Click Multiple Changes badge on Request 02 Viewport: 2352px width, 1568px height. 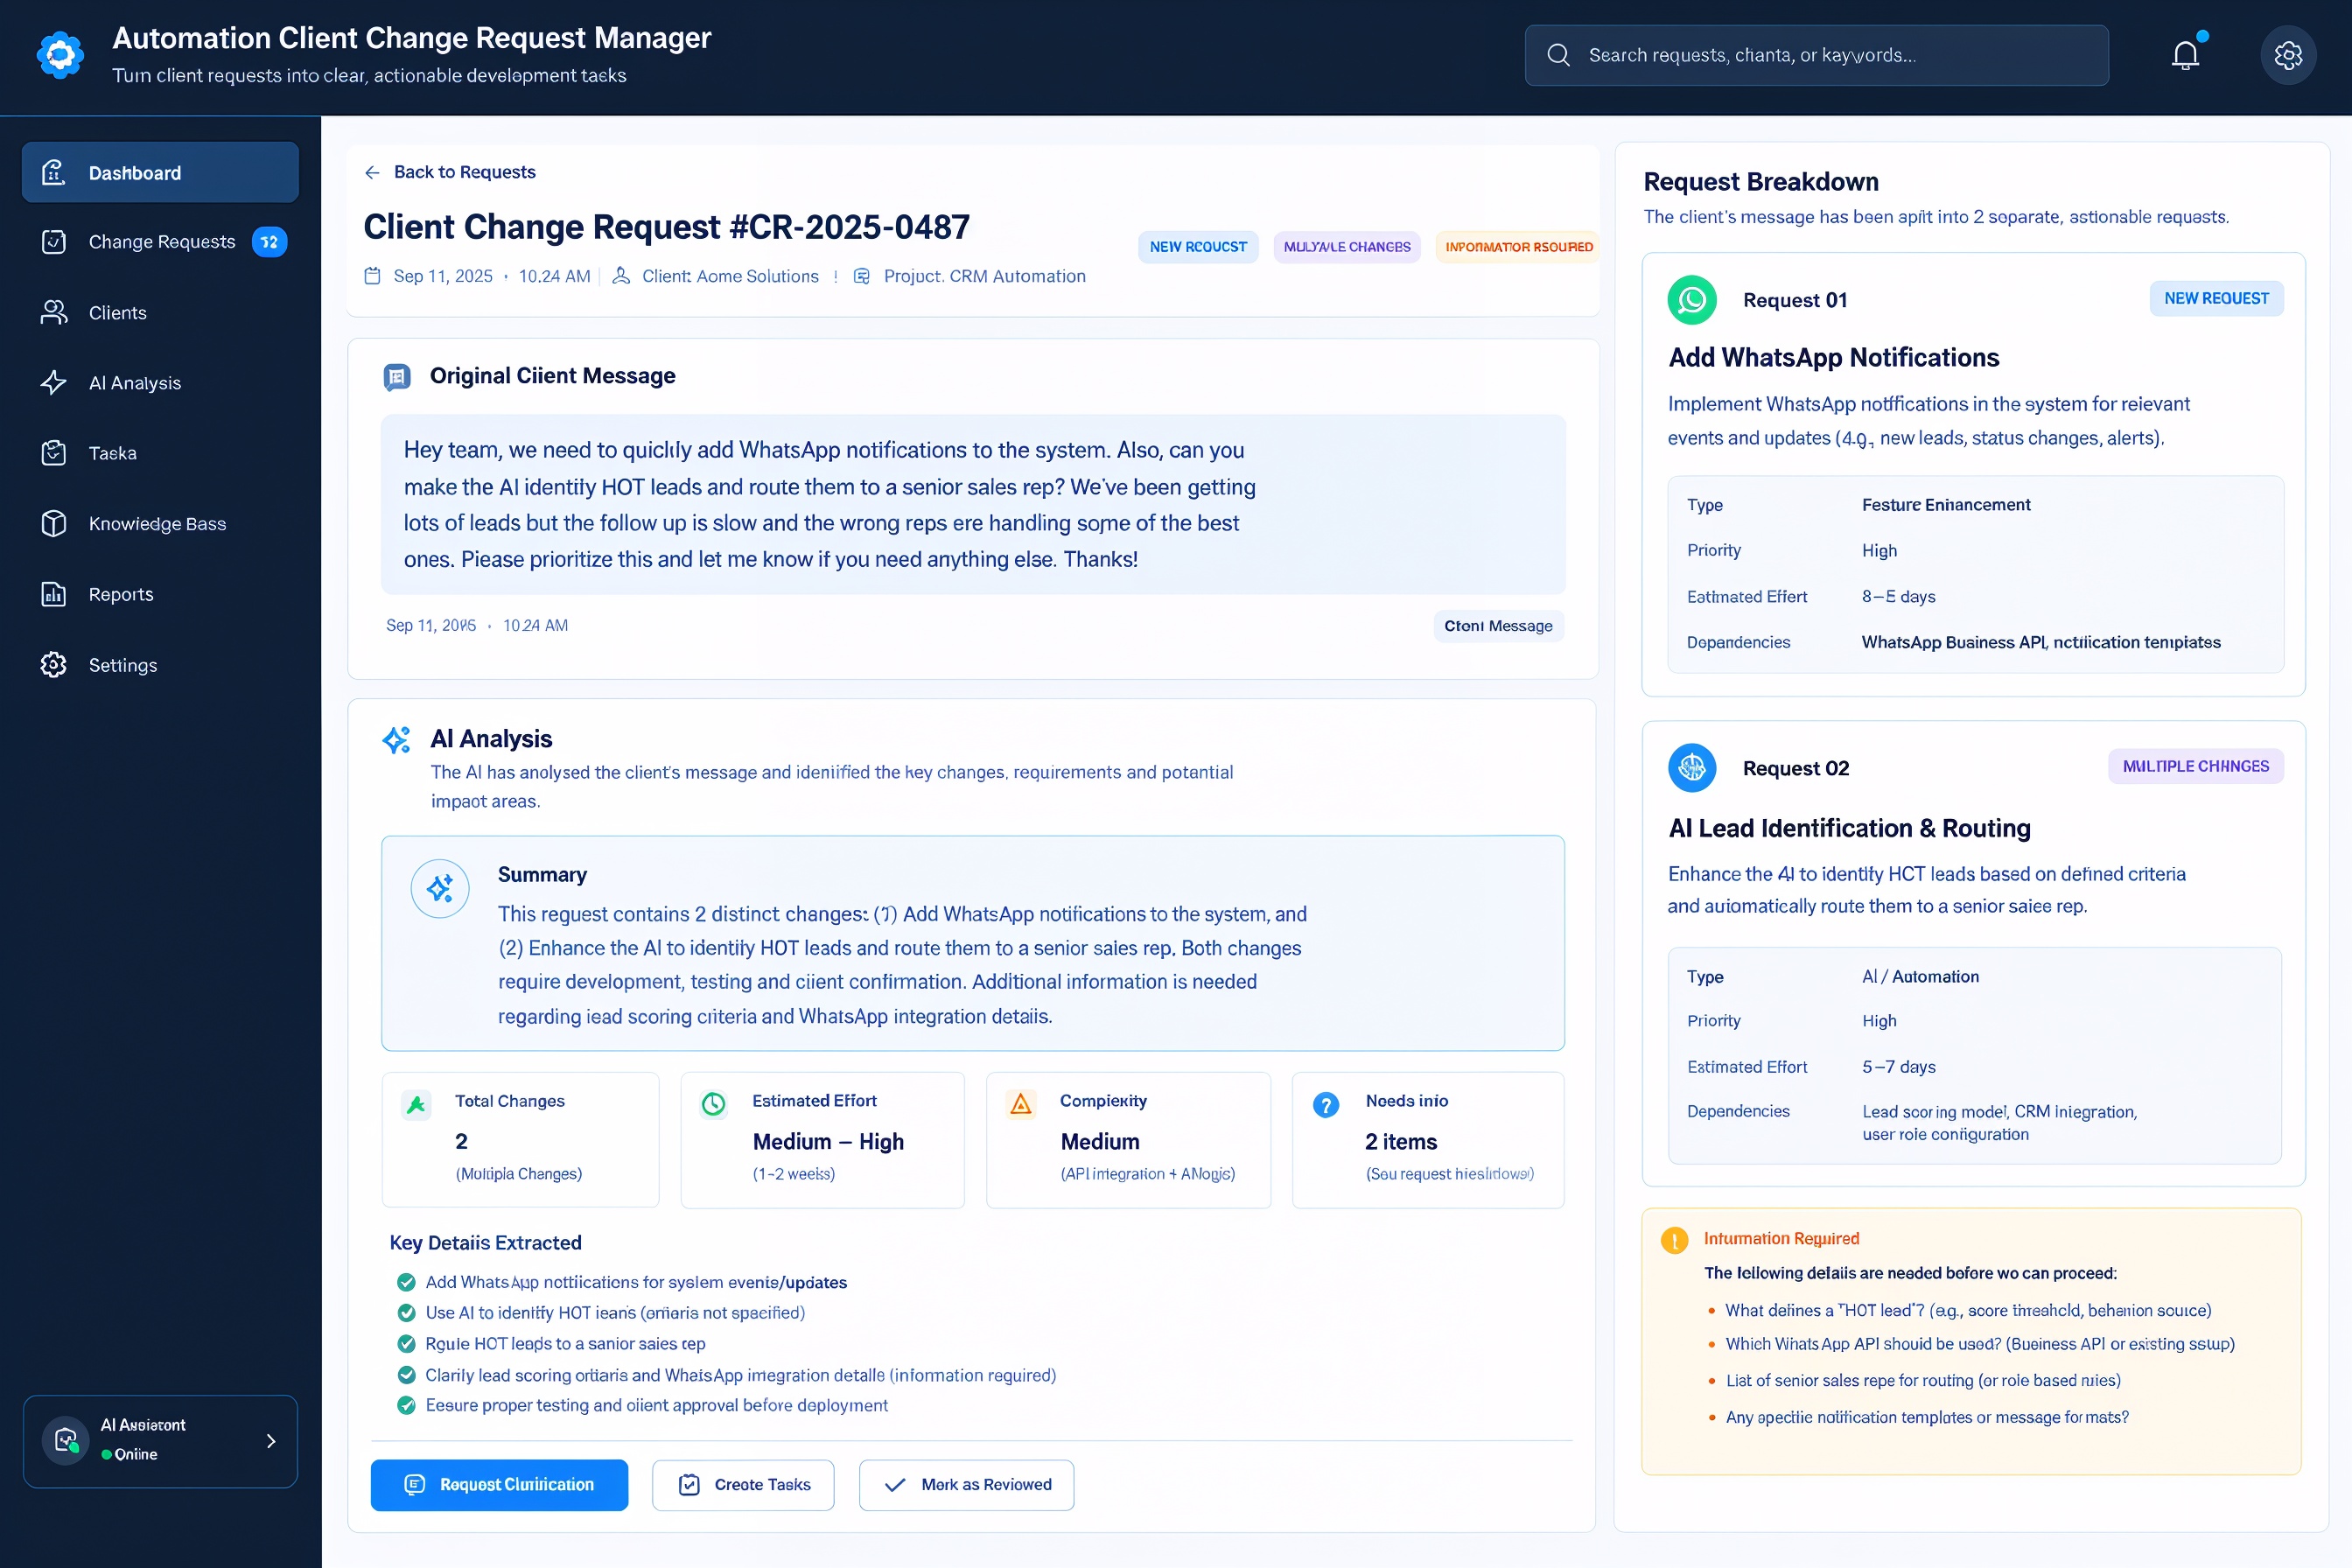point(2195,766)
